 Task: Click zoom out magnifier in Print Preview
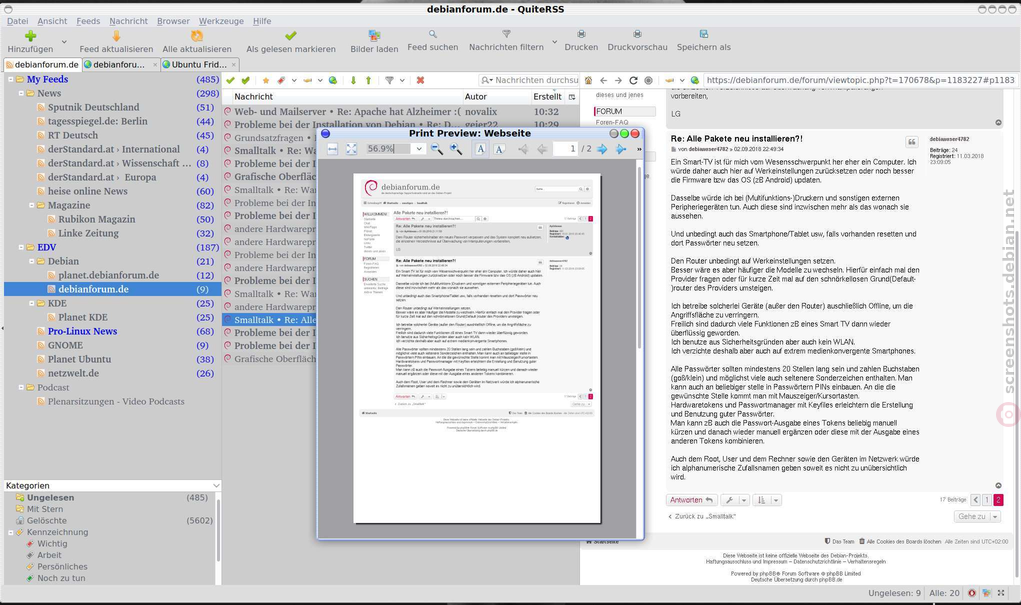(437, 149)
